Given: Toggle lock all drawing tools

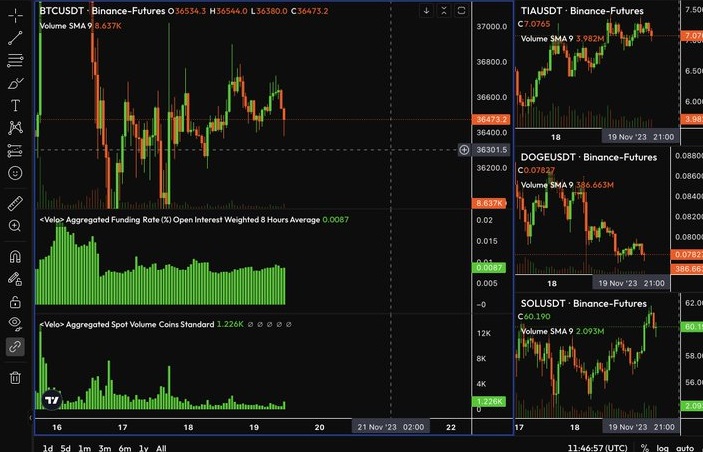Looking at the screenshot, I should pos(15,302).
